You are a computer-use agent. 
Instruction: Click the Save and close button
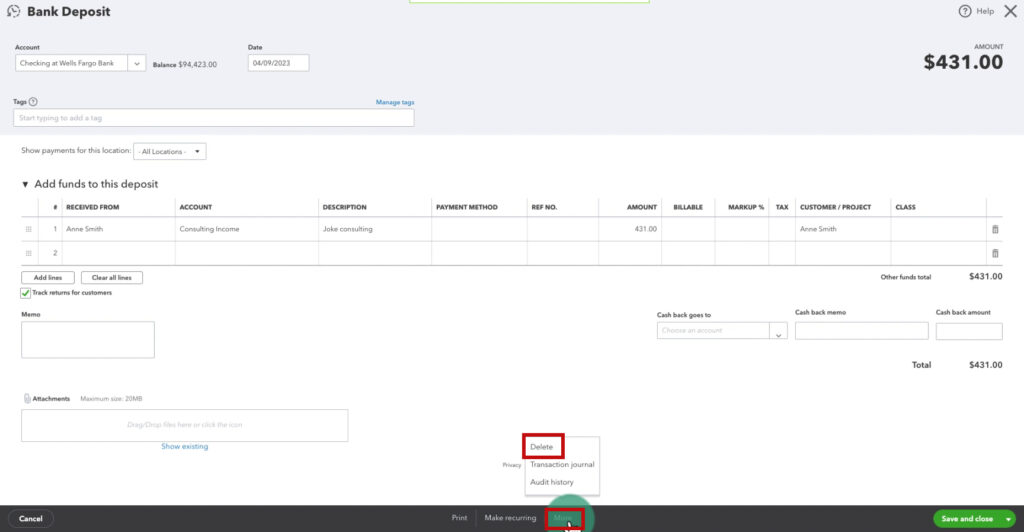[x=967, y=519]
